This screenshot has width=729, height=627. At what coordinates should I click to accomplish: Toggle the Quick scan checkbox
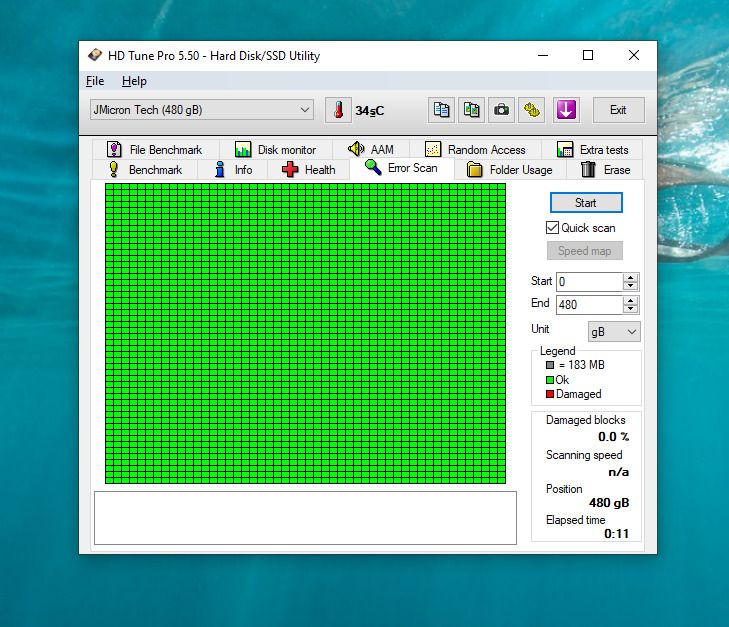coord(552,228)
